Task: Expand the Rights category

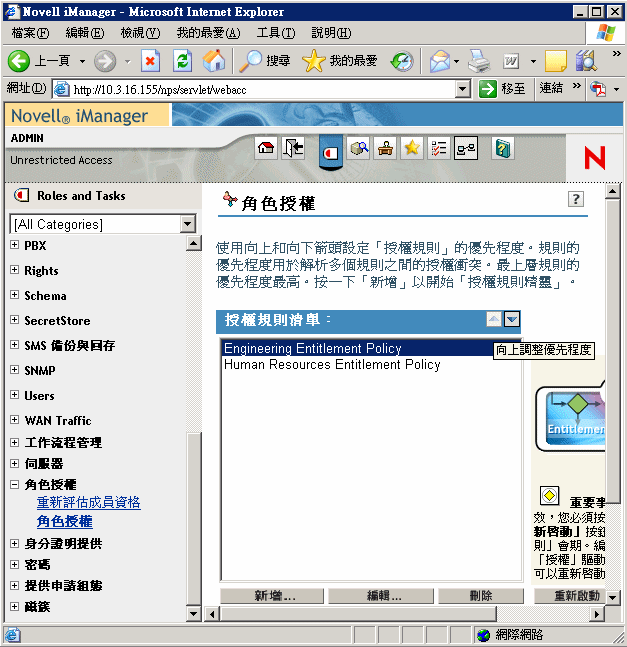Action: 14,270
